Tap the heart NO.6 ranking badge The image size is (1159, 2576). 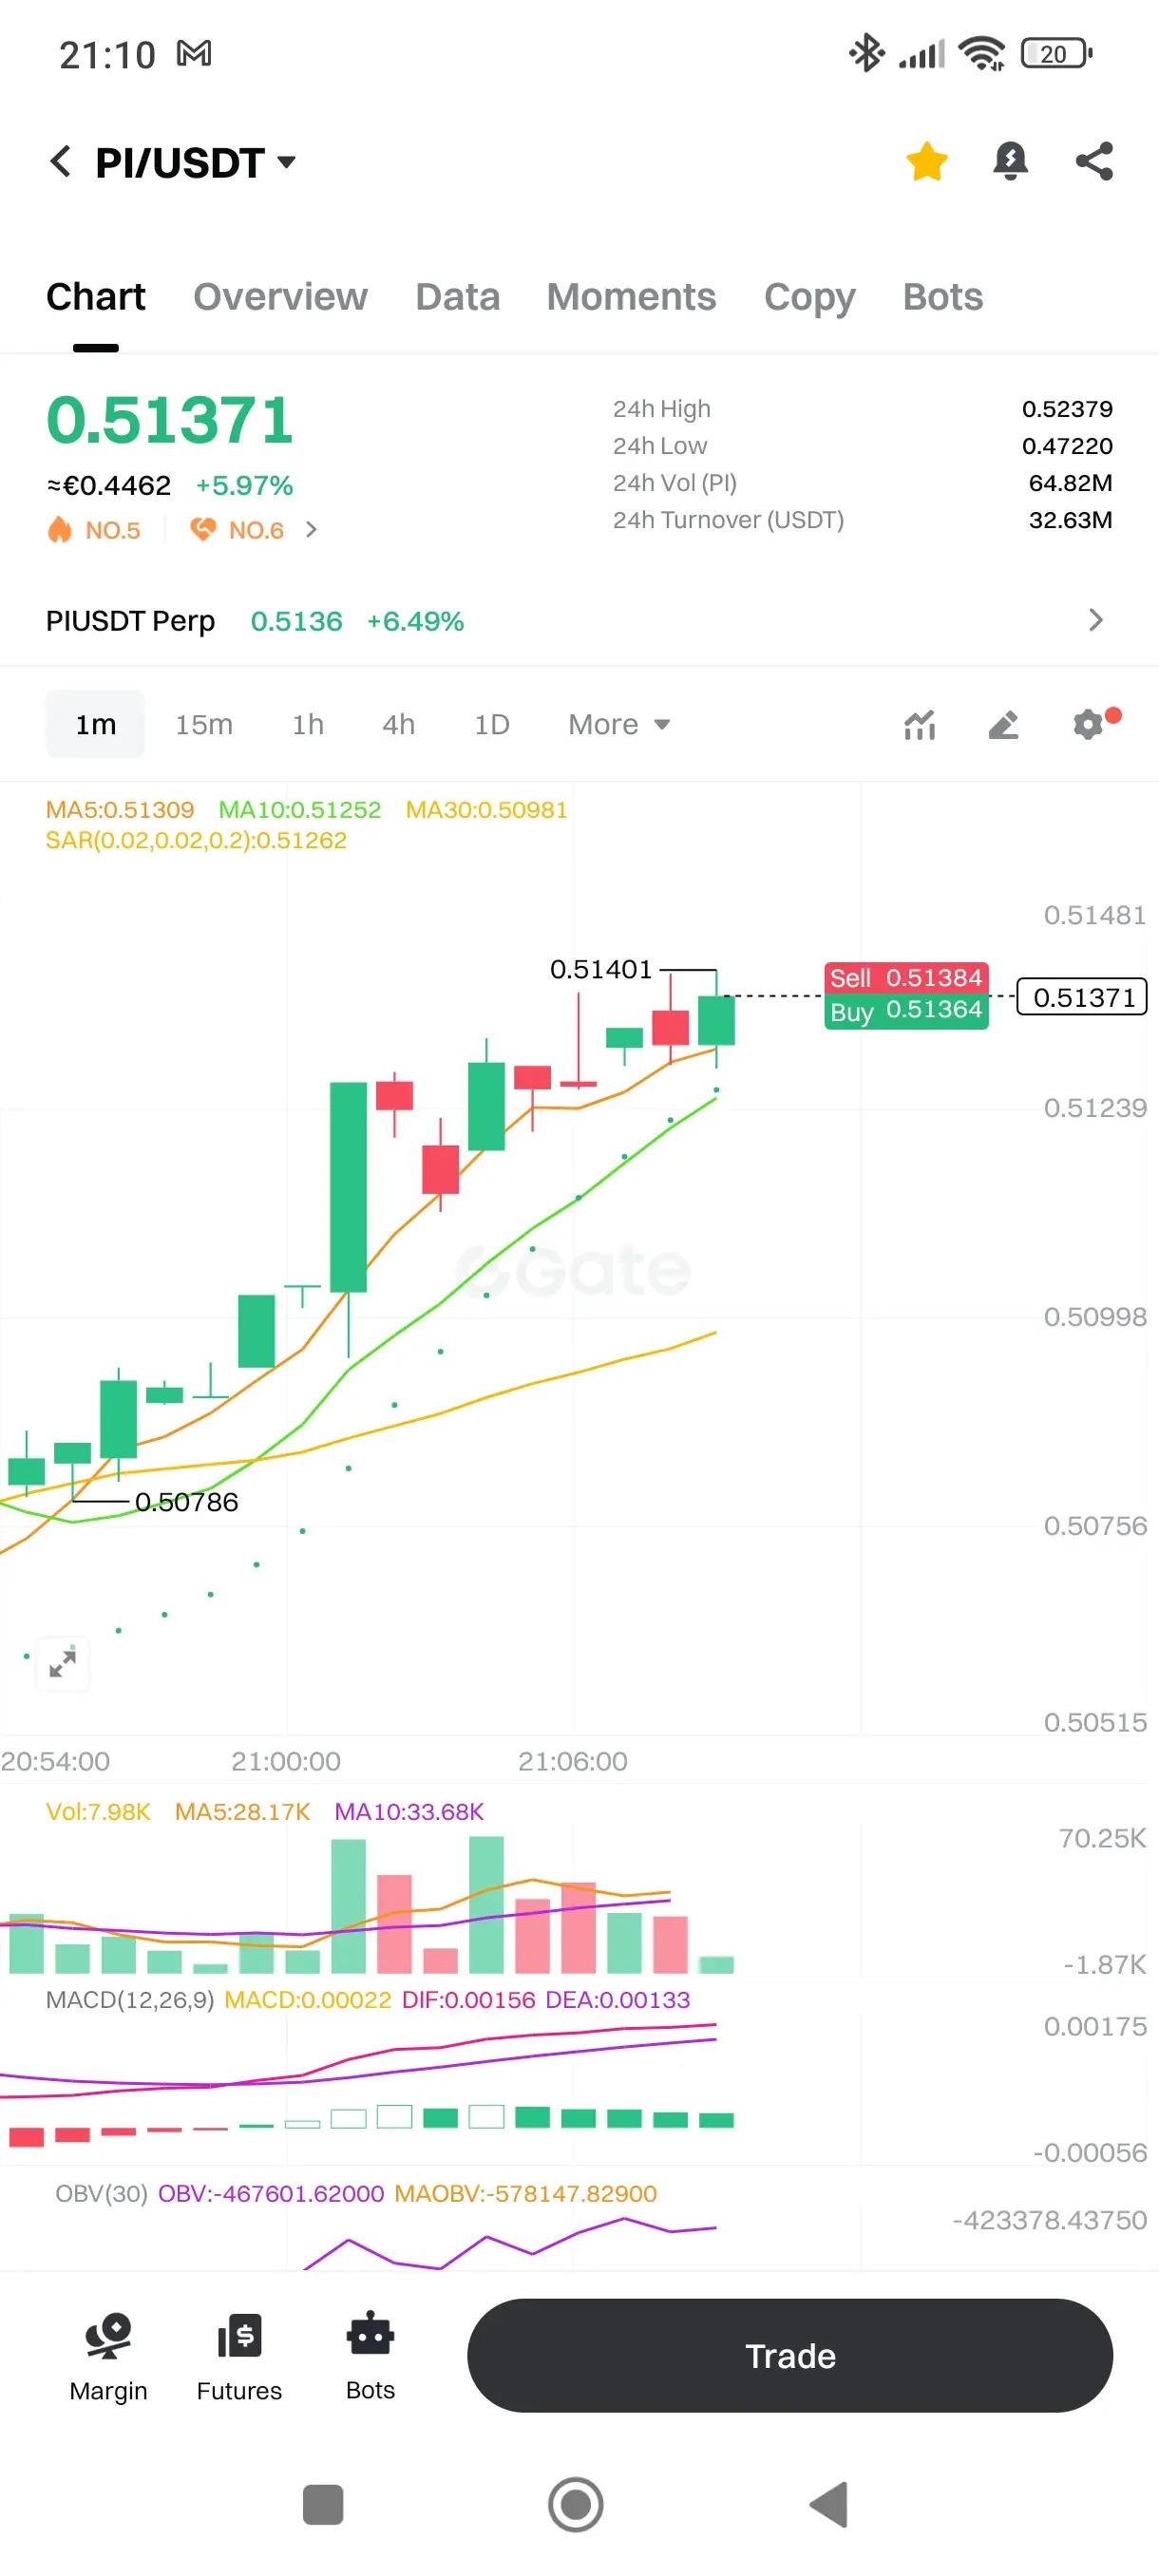point(237,530)
